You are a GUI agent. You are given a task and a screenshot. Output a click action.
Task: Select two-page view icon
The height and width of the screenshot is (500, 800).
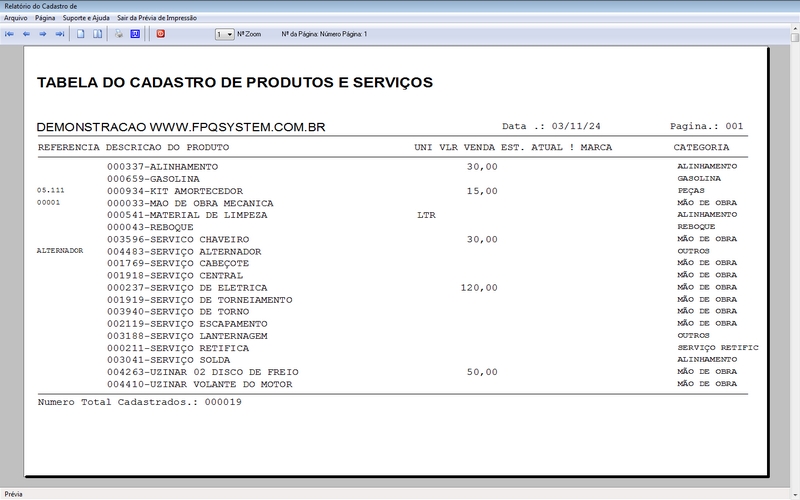click(97, 34)
